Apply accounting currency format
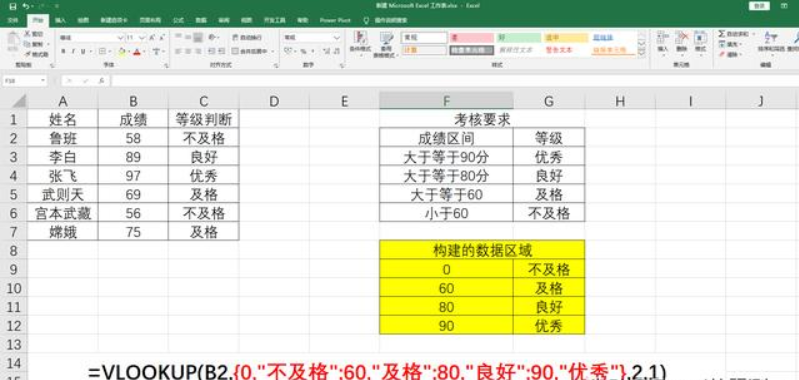The width and height of the screenshot is (799, 380). coord(289,51)
